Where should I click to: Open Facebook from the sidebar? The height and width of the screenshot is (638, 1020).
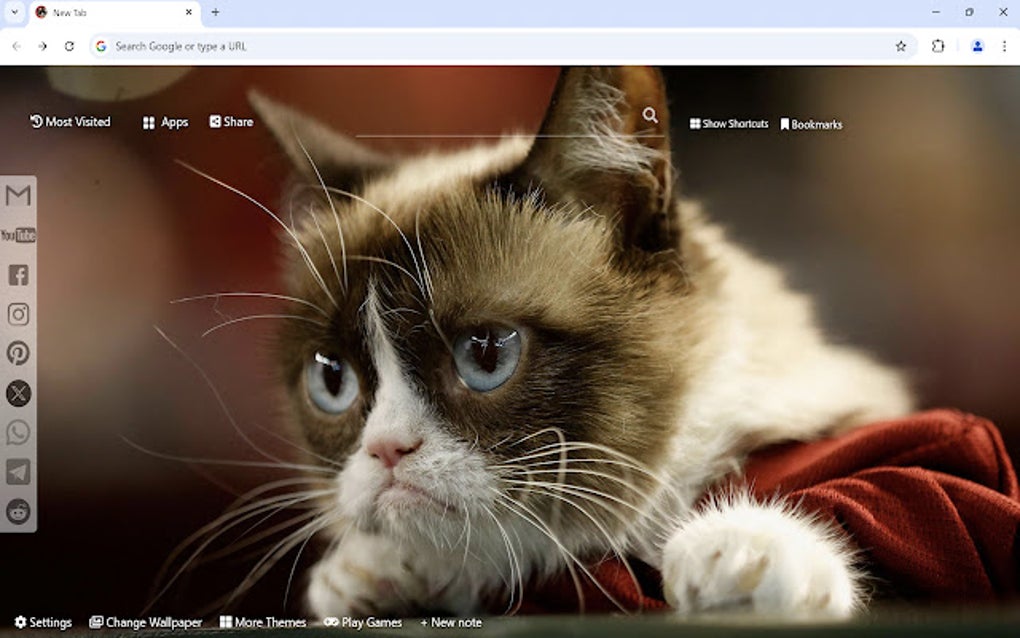pyautogui.click(x=18, y=274)
